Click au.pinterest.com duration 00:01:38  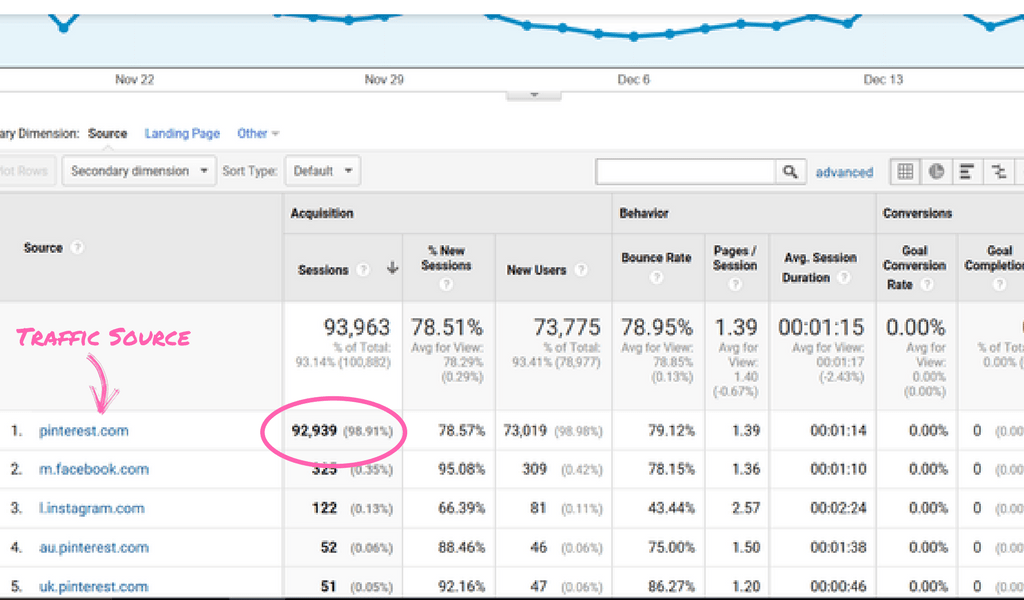[839, 548]
